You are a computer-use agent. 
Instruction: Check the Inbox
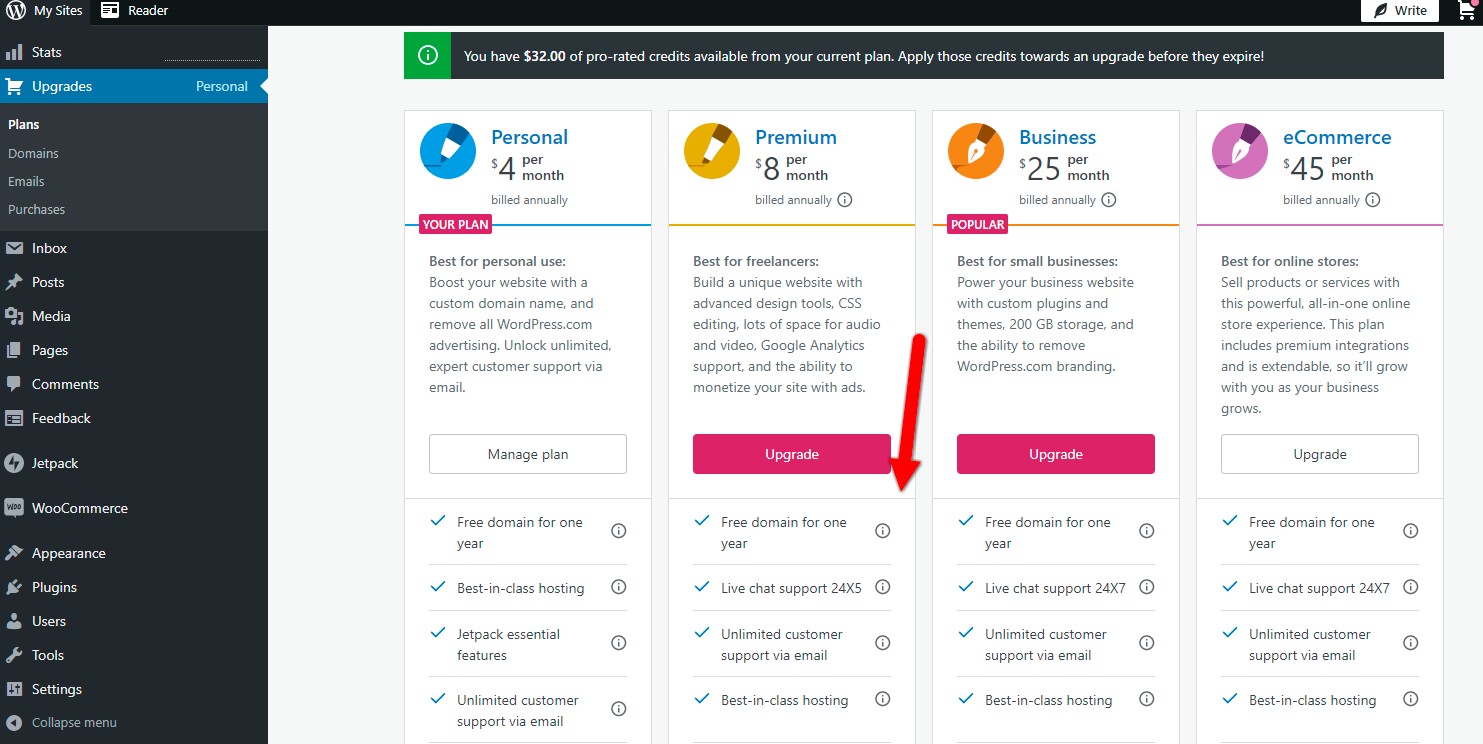pos(47,247)
